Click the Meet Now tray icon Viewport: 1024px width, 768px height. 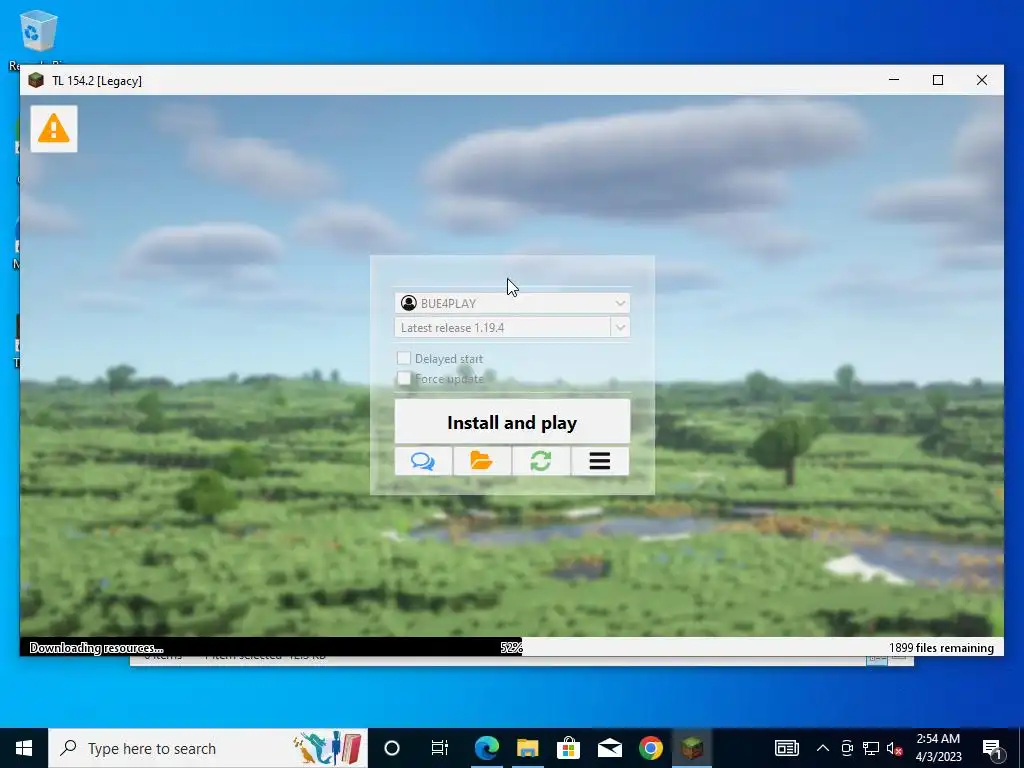(846, 748)
